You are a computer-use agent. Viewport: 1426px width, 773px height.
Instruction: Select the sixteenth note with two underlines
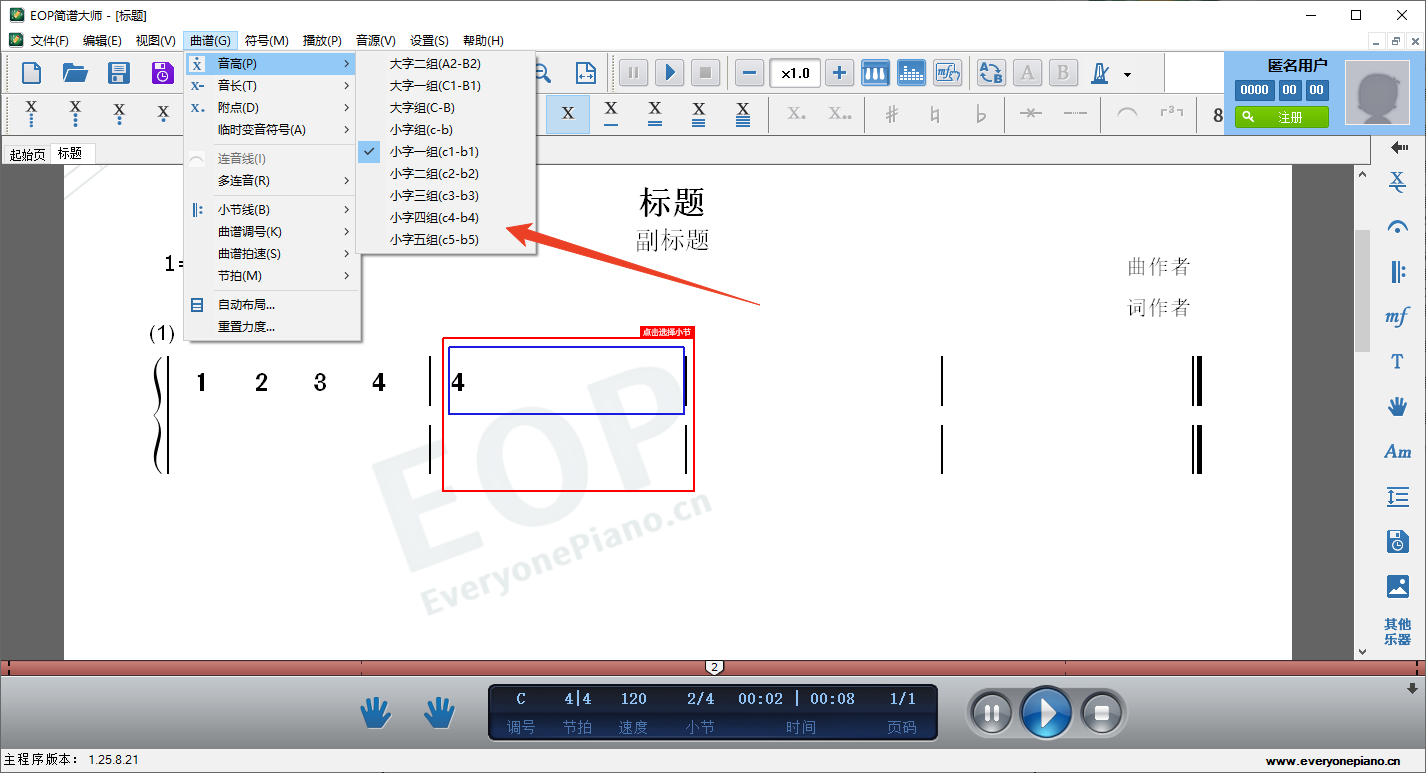coord(655,114)
